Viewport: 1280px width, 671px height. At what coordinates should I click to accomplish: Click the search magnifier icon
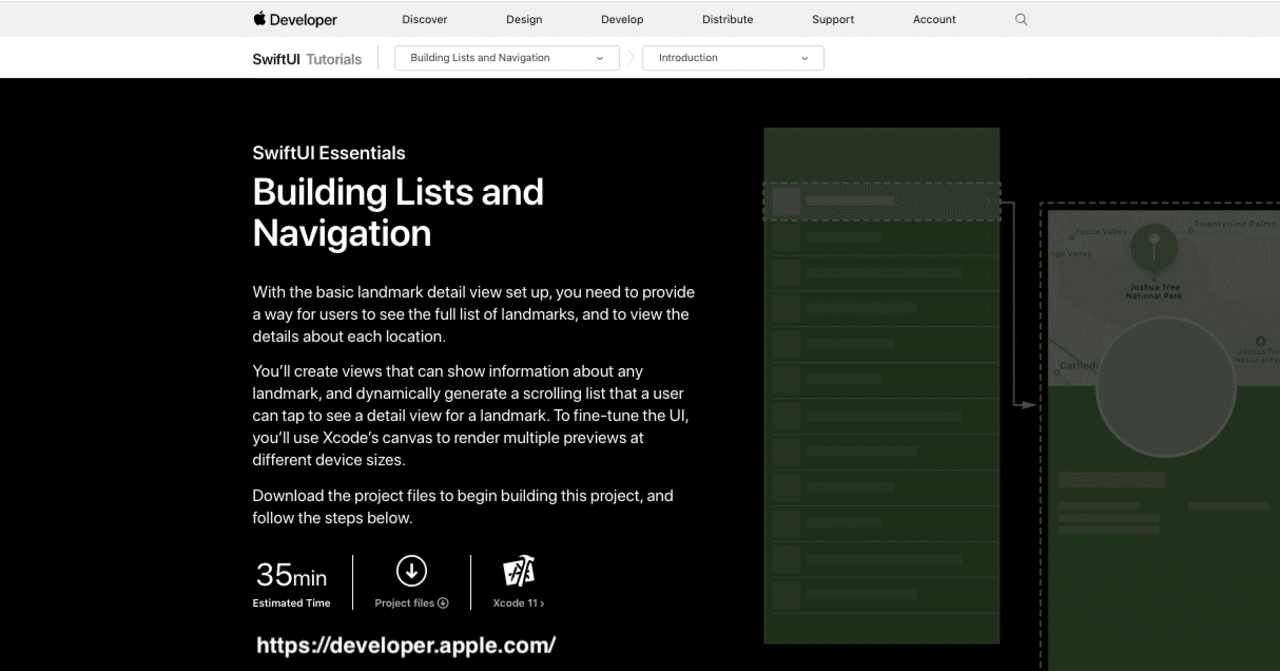pyautogui.click(x=1021, y=19)
